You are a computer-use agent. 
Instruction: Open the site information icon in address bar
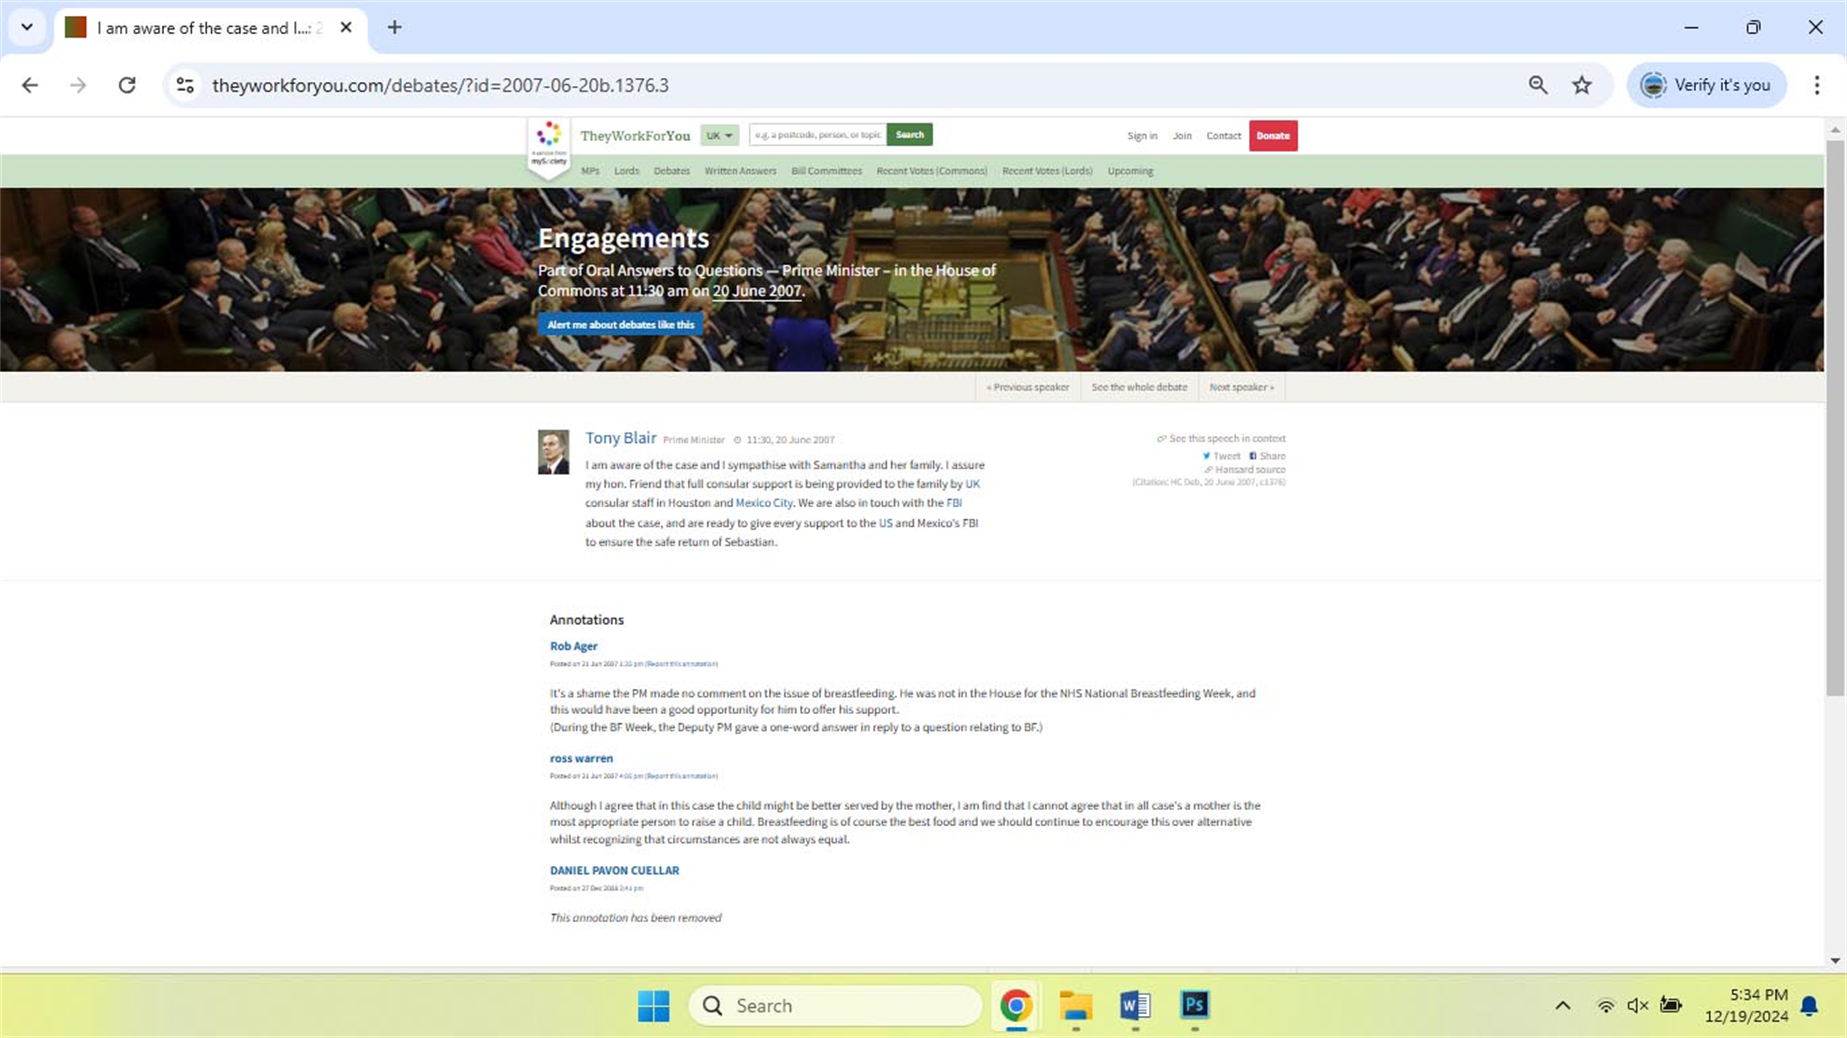[185, 85]
